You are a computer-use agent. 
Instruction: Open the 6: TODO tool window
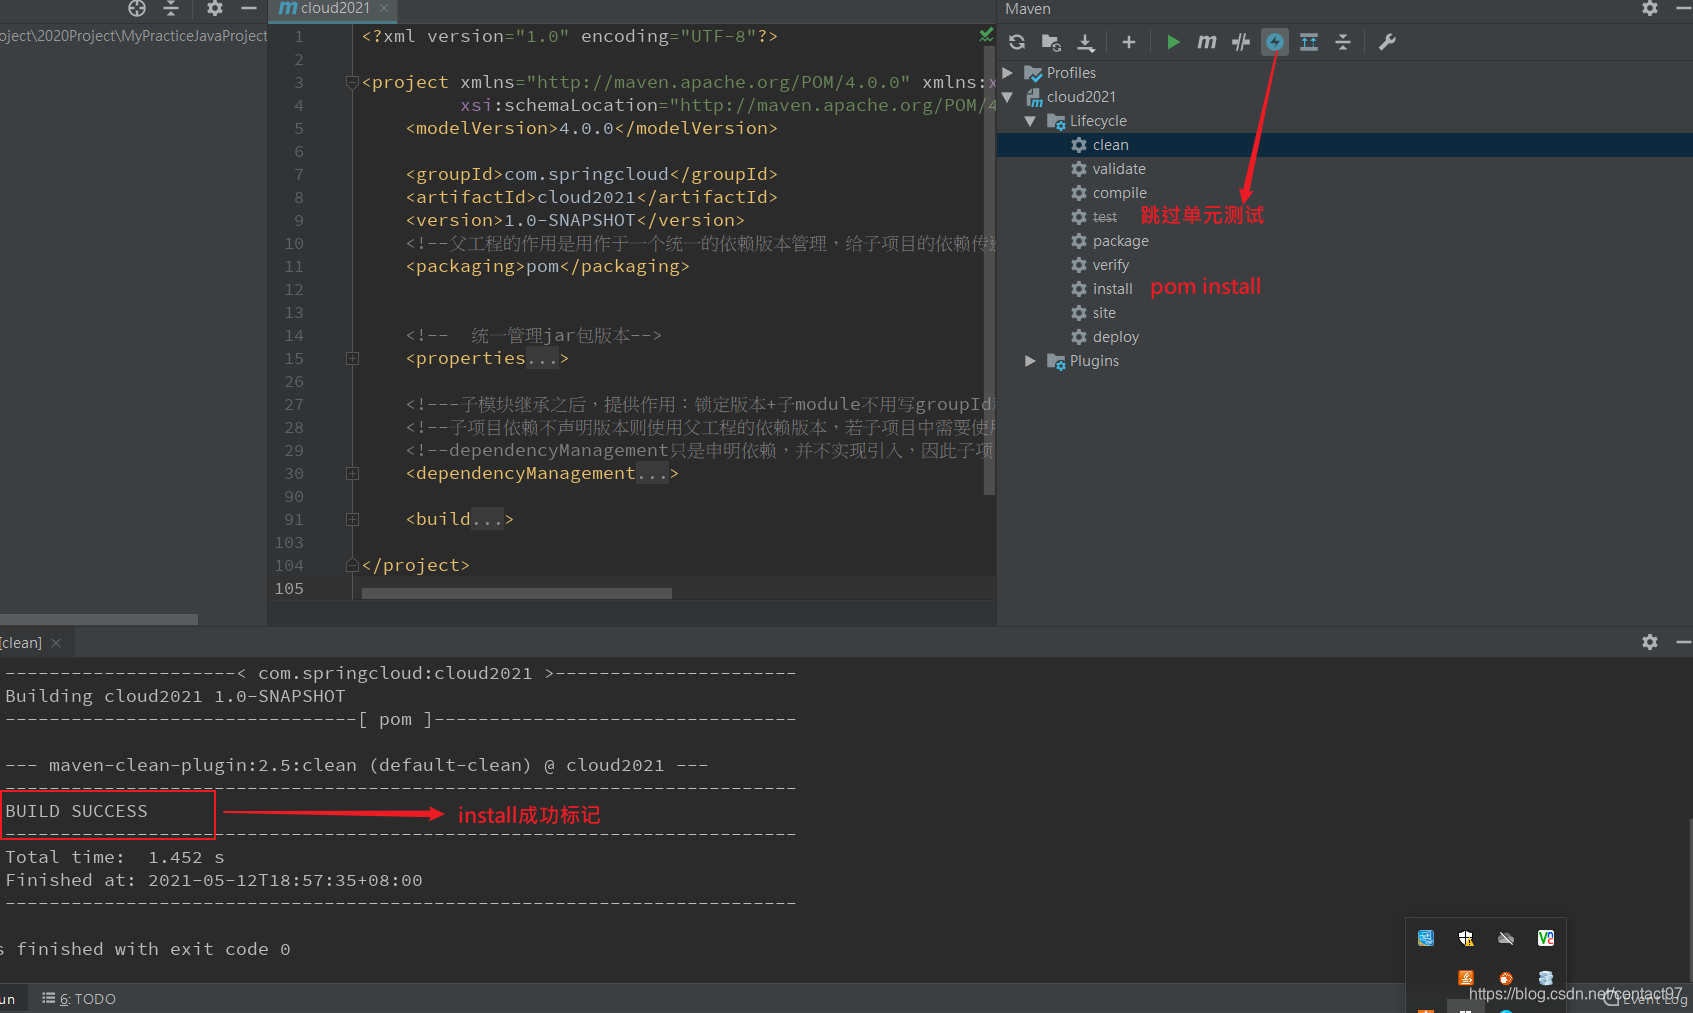click(79, 999)
